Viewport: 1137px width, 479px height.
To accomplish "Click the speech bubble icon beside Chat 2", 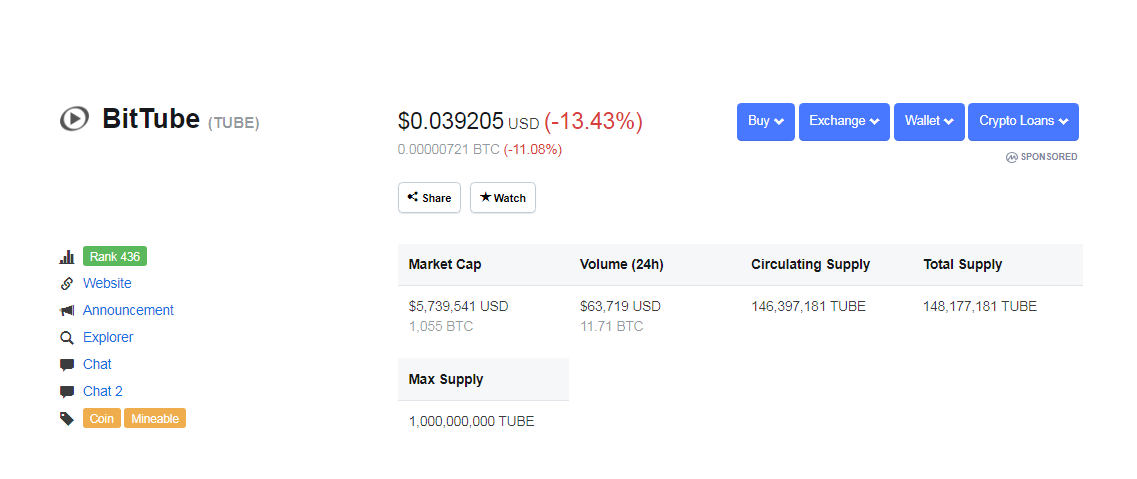I will 67,392.
